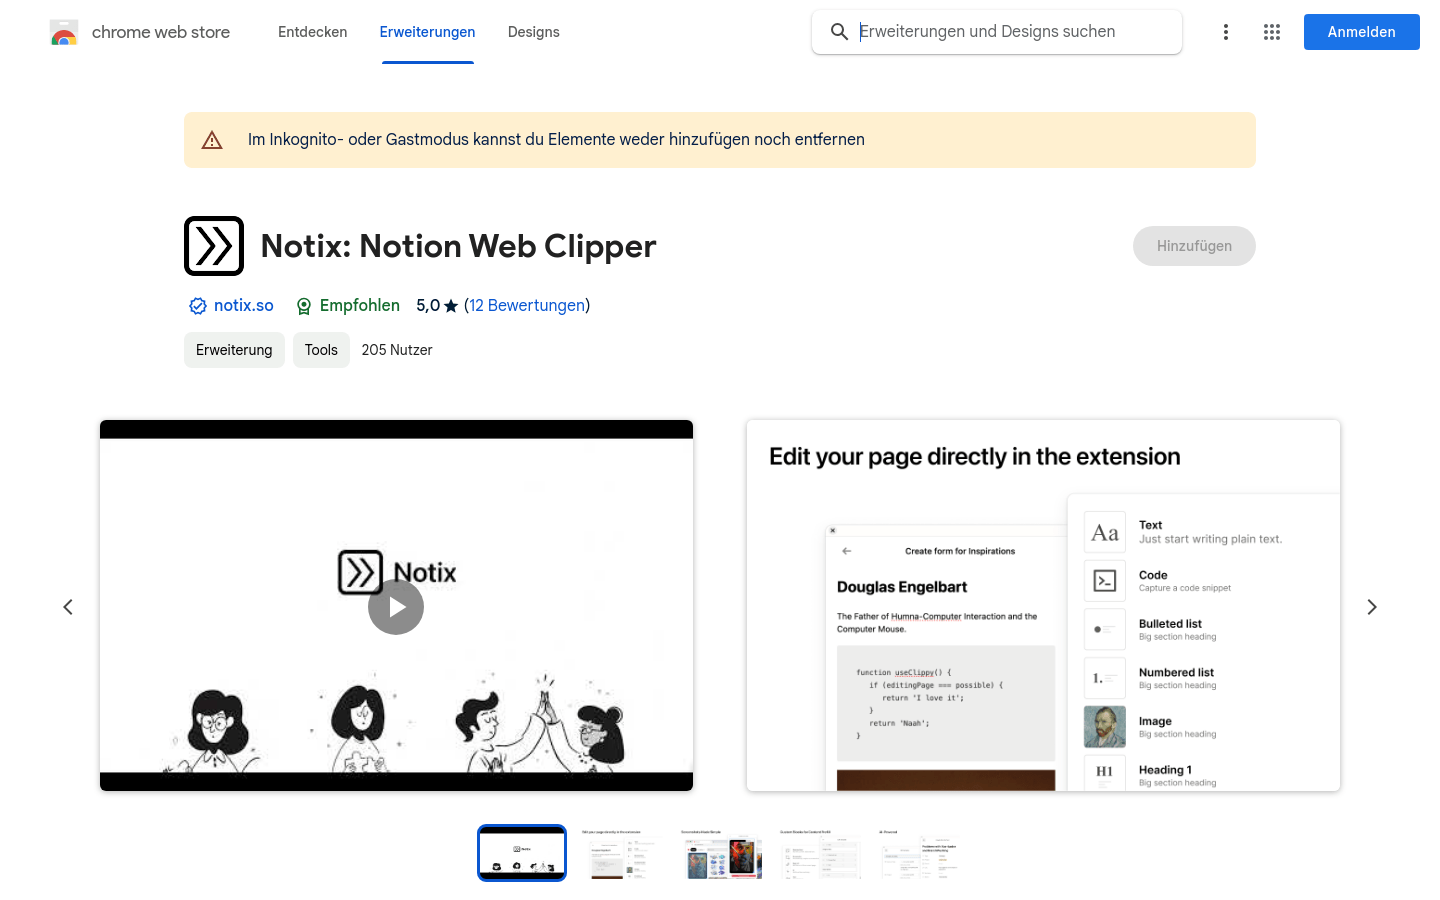Click the Chrome Web Store logo
Screen dimensions: 1440x900
(64, 32)
